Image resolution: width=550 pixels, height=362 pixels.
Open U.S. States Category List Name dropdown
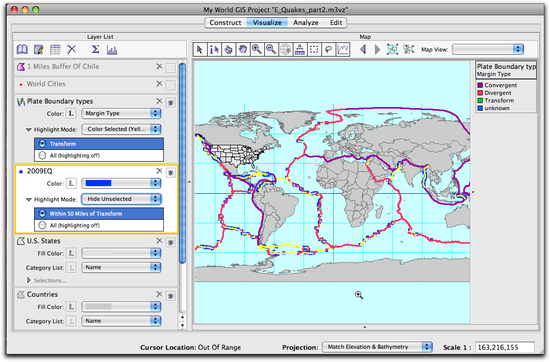121,267
